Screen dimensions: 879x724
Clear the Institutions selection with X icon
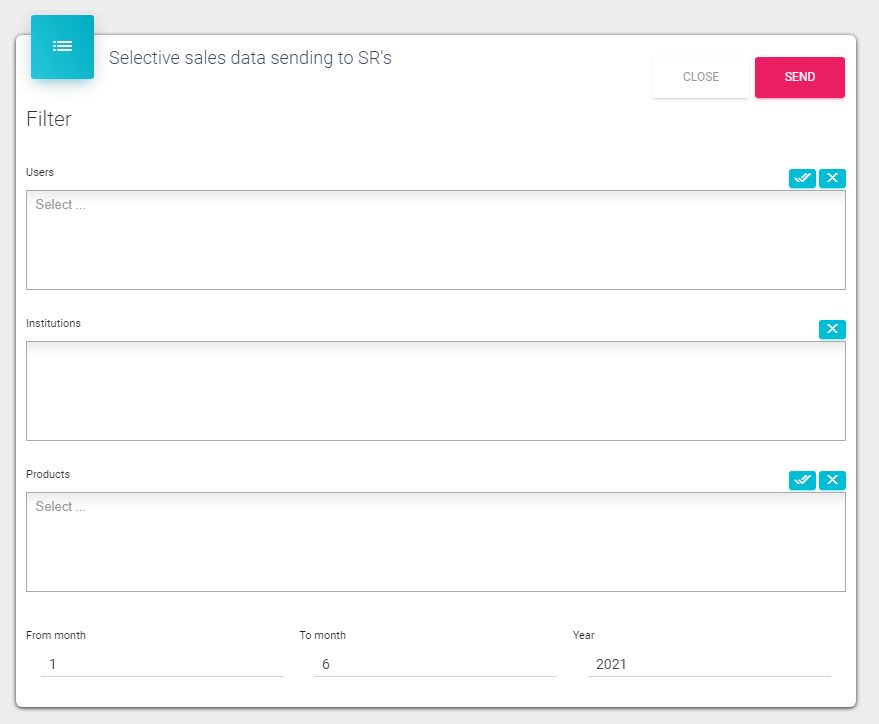(832, 330)
